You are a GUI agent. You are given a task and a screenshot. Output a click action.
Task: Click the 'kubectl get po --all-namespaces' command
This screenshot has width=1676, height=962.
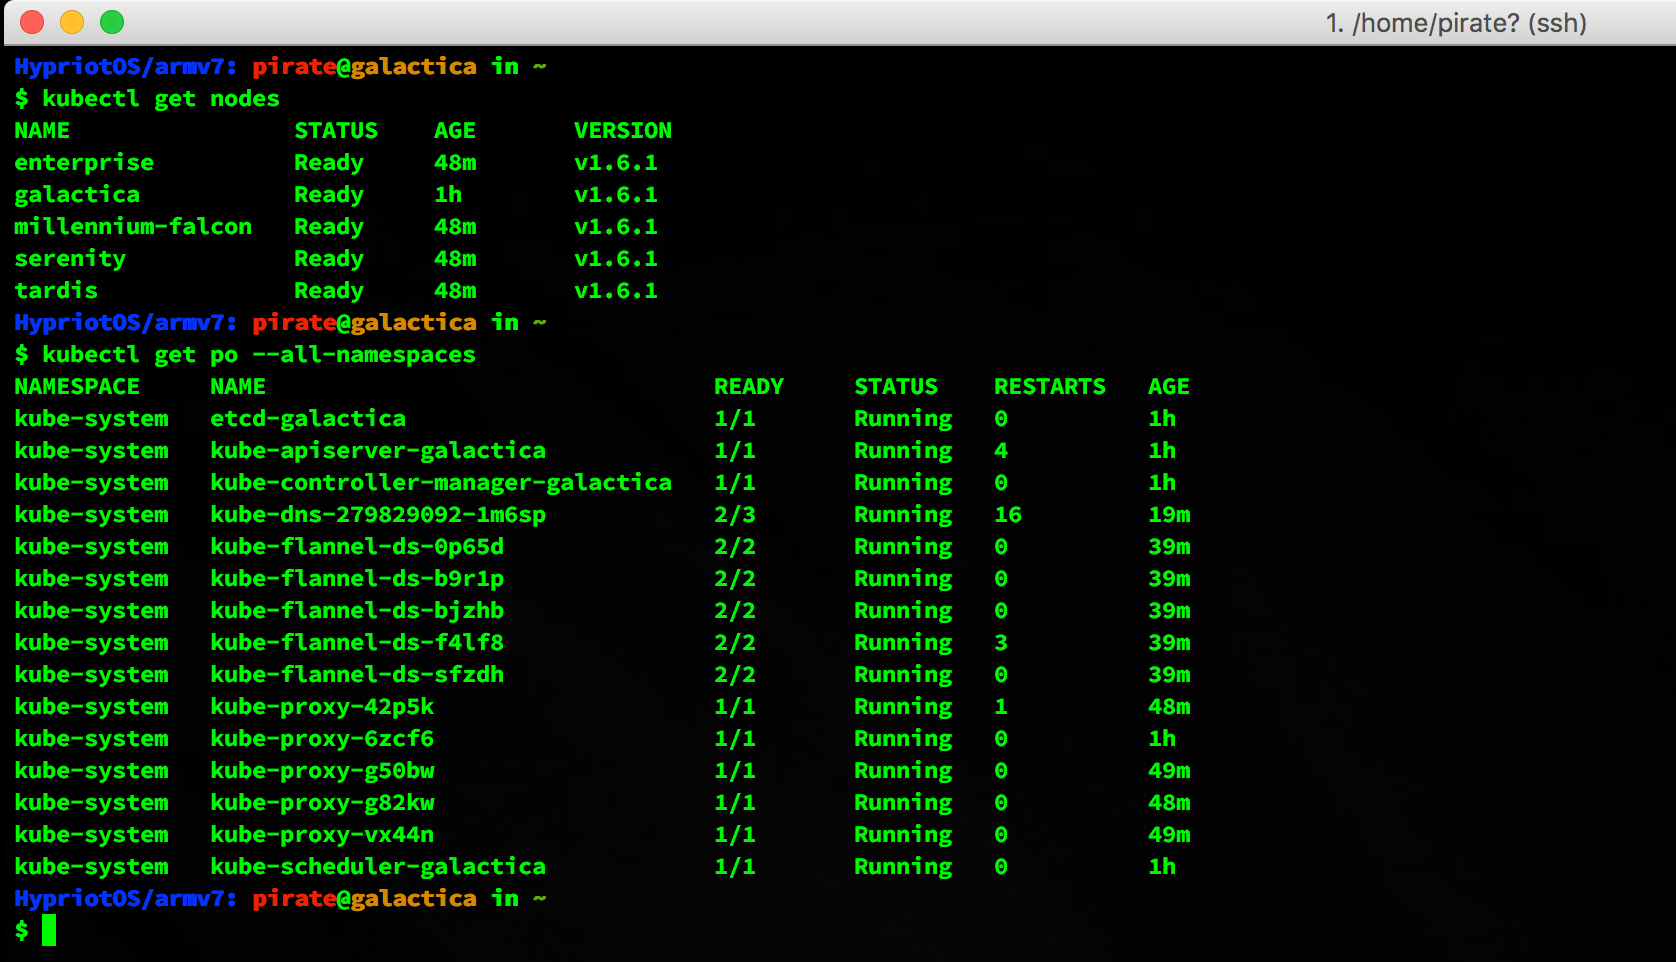259,355
